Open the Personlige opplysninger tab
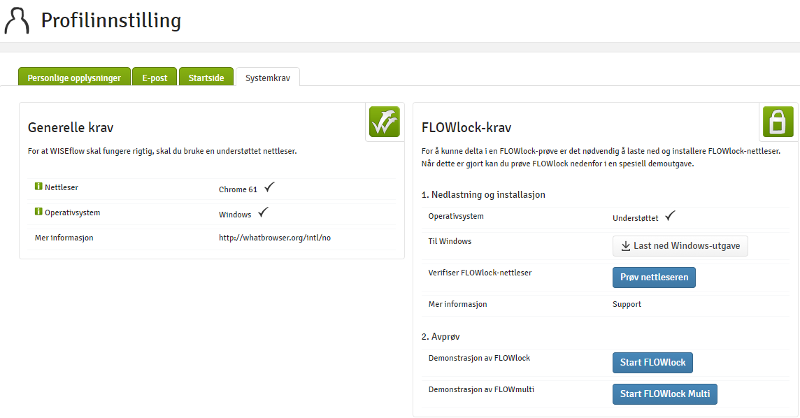Viewport: 800px width, 418px height. coord(73,77)
